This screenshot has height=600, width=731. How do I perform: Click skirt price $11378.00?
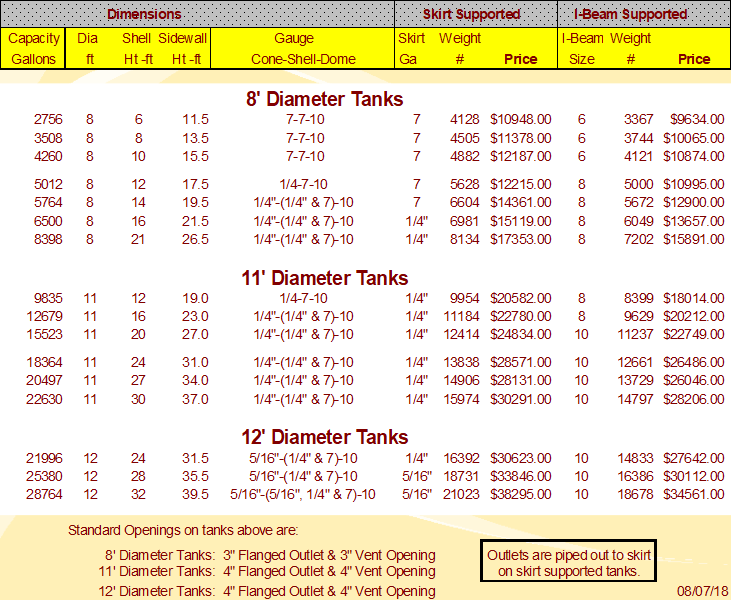(x=521, y=138)
